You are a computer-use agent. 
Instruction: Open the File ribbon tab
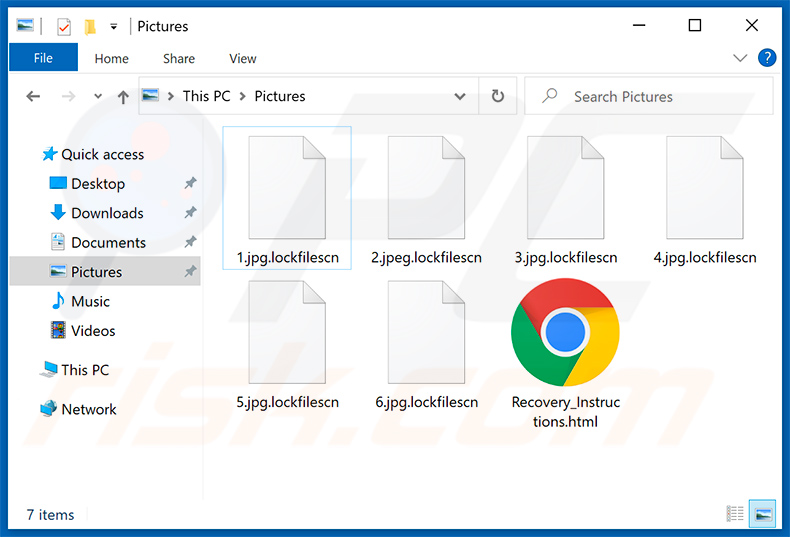pos(43,58)
